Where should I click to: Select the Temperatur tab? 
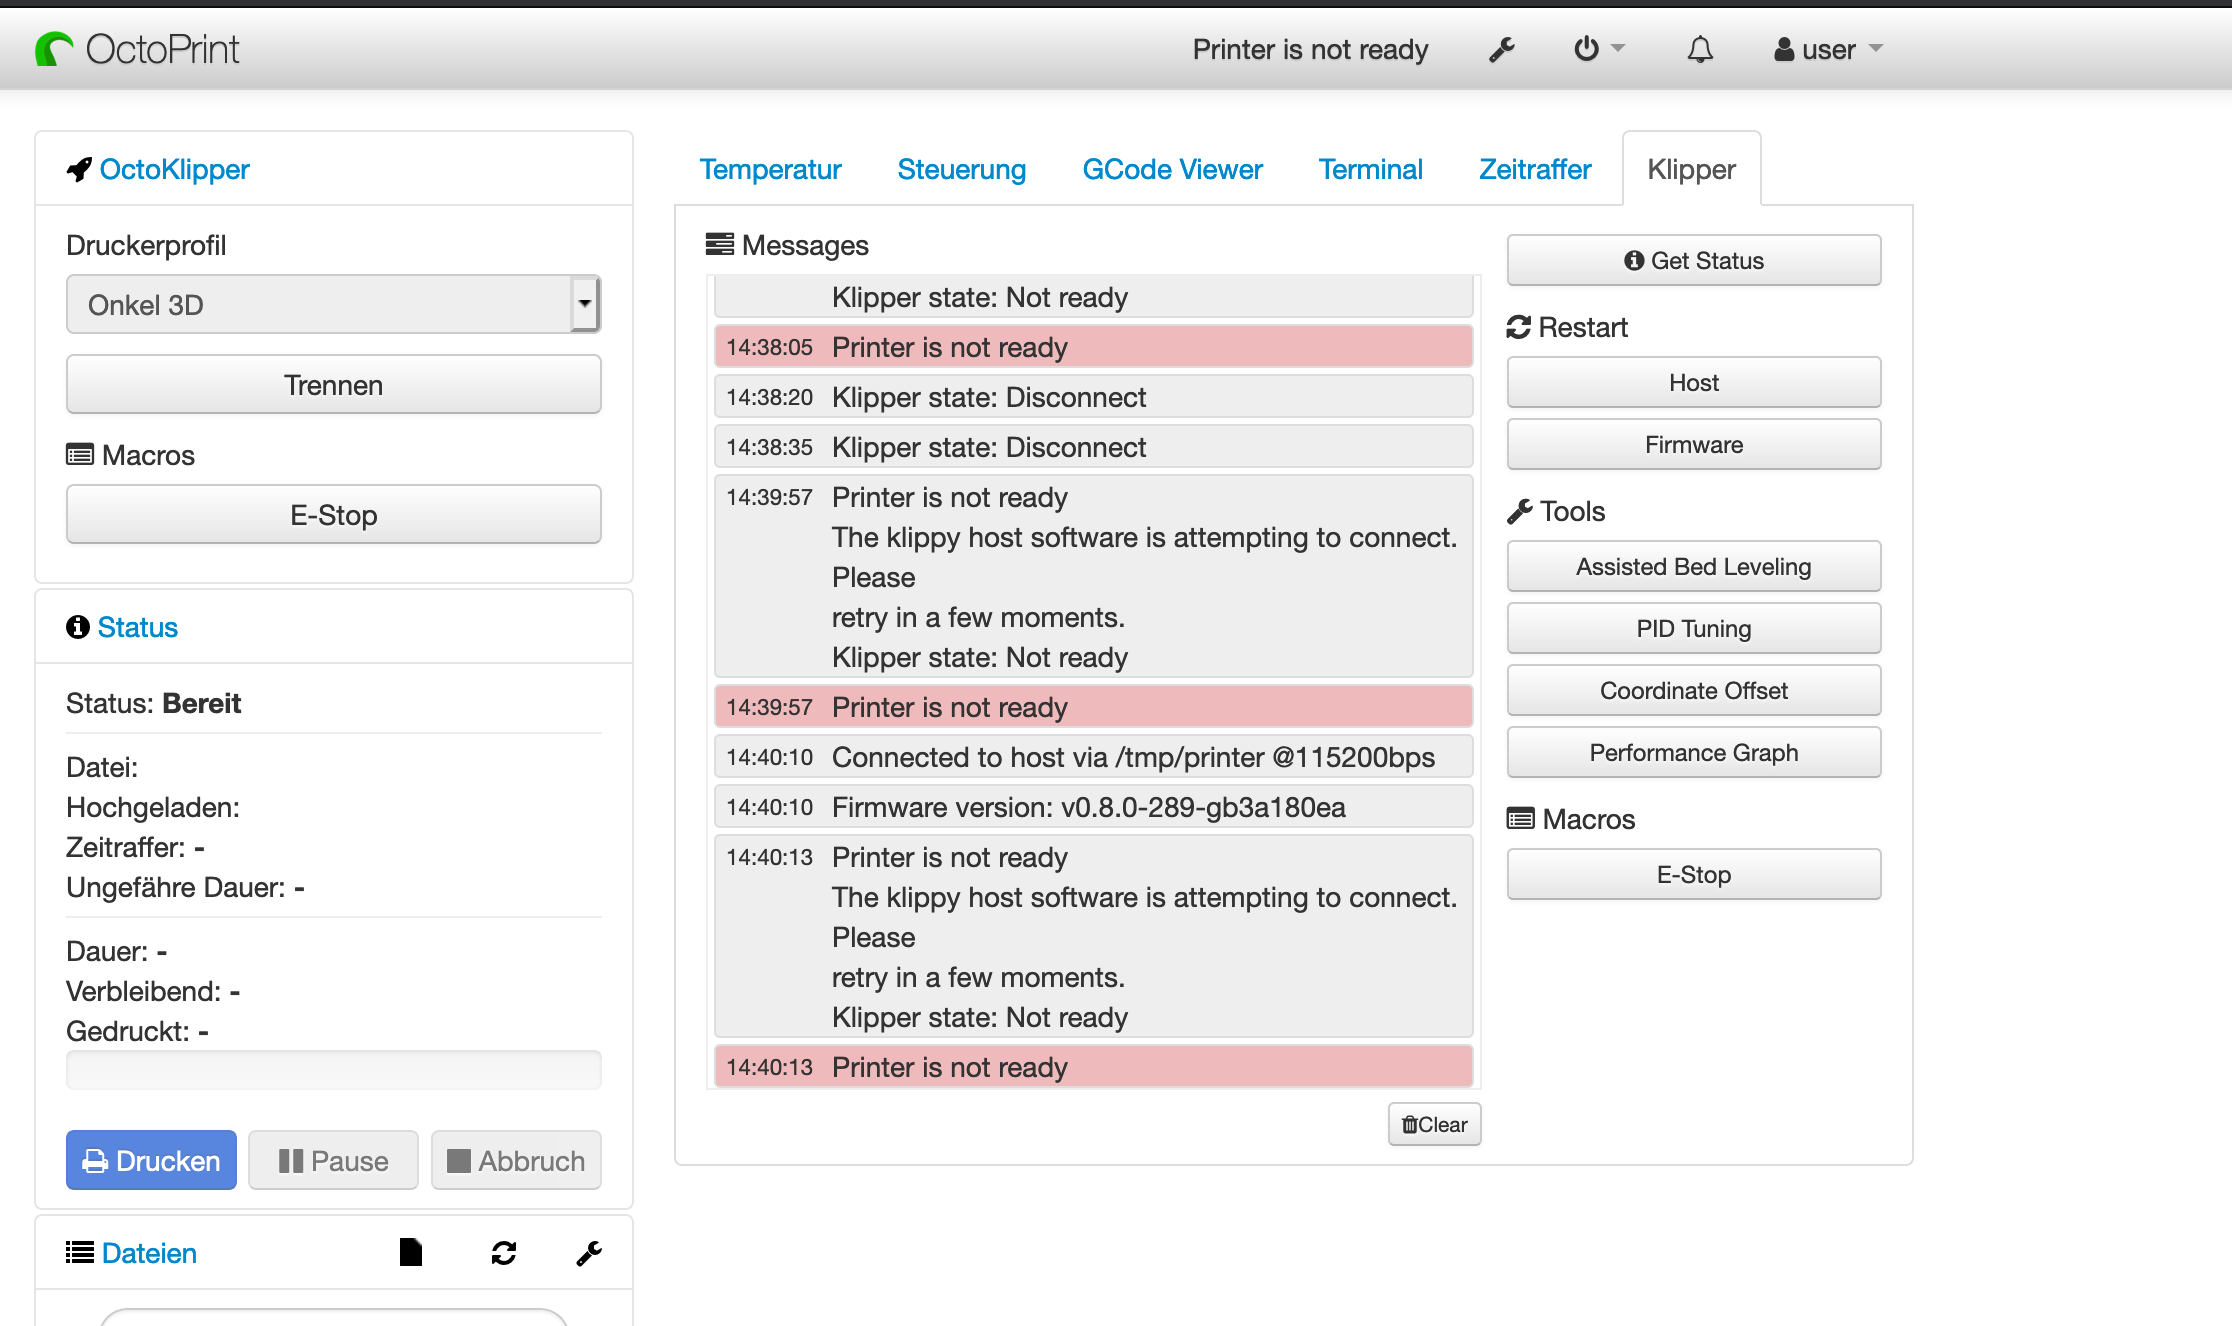(x=770, y=168)
